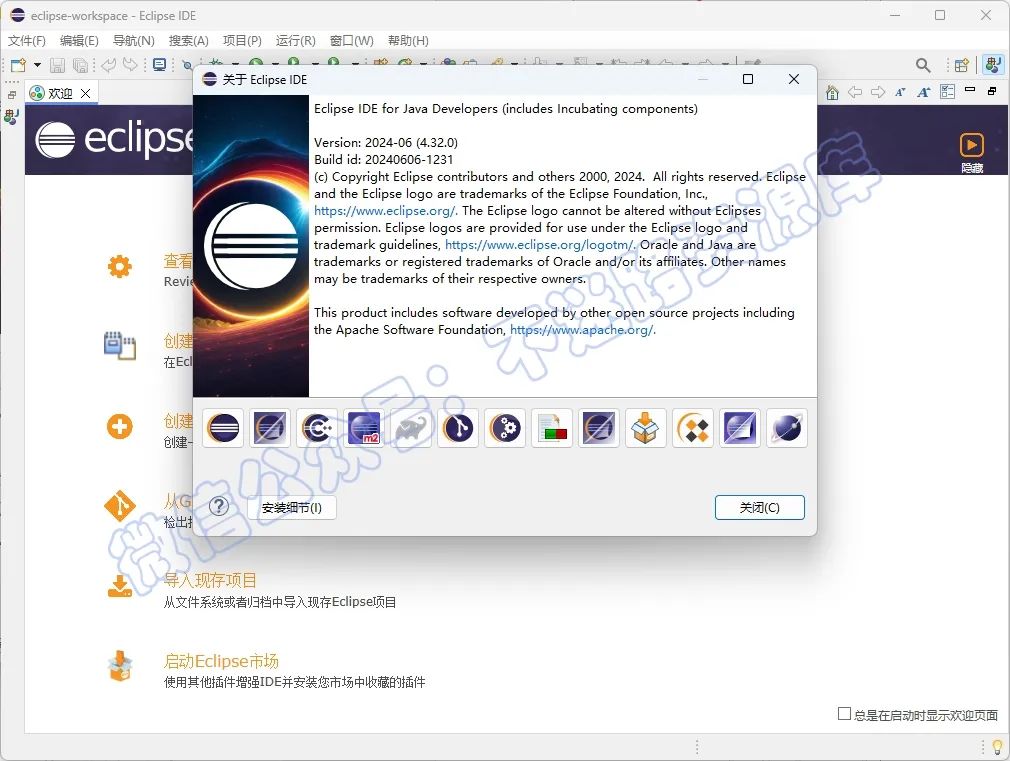
Task: Close the 欢迎 tab
Action: (x=86, y=93)
